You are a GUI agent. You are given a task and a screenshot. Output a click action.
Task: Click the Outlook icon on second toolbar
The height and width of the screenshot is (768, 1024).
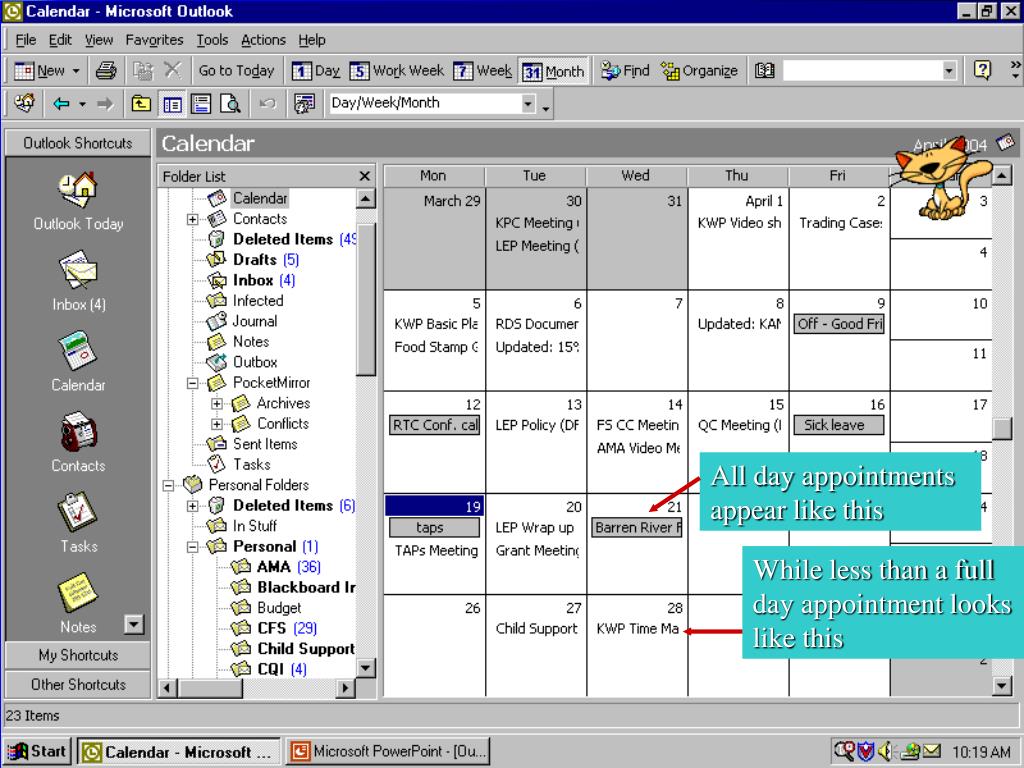tap(25, 103)
